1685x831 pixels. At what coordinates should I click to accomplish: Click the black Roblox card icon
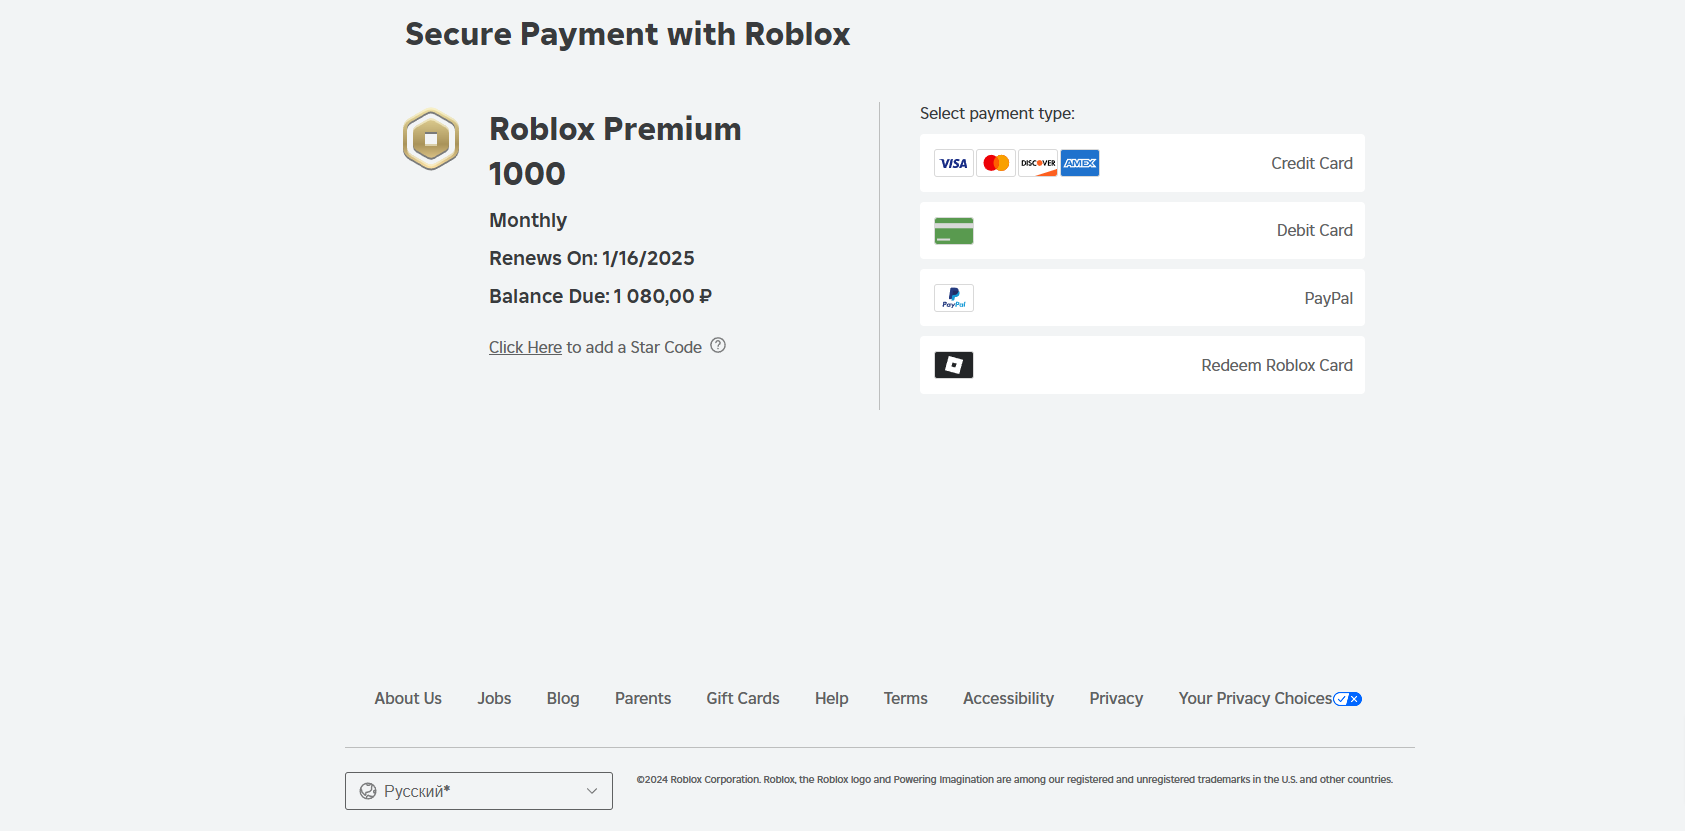954,365
